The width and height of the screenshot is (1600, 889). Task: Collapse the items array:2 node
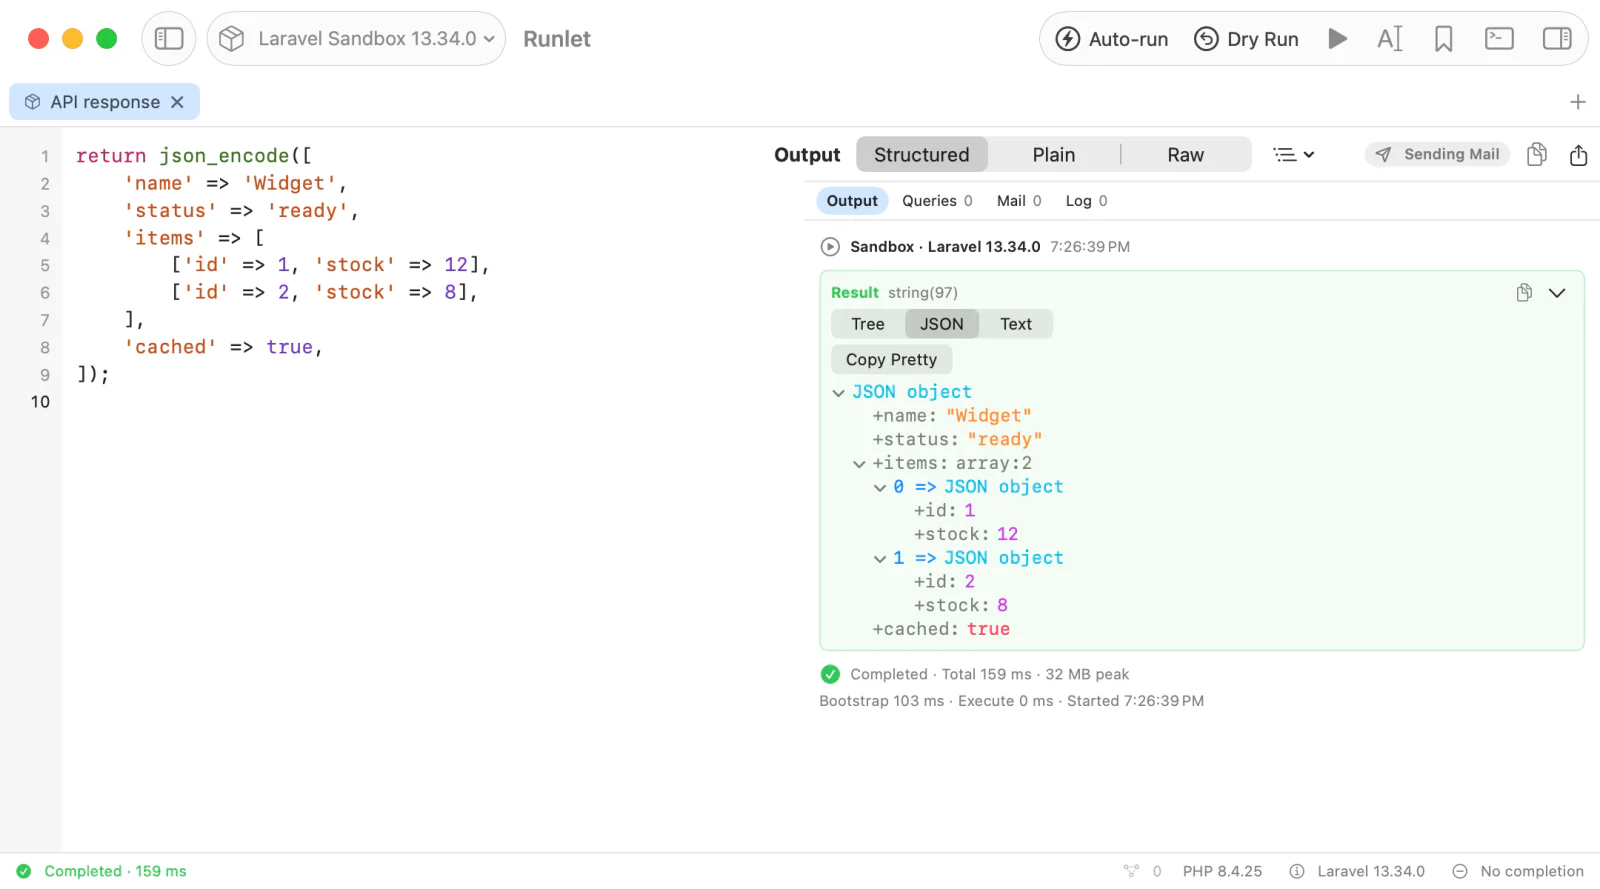pyautogui.click(x=859, y=464)
